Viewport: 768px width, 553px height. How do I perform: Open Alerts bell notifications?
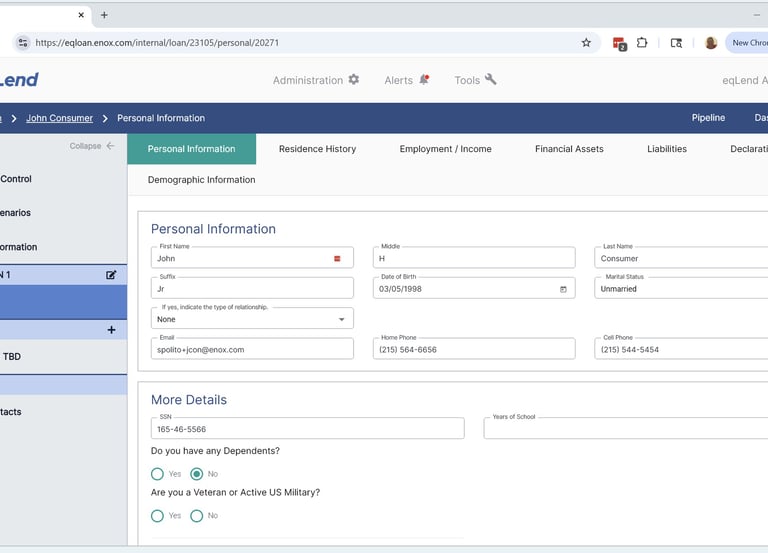407,80
